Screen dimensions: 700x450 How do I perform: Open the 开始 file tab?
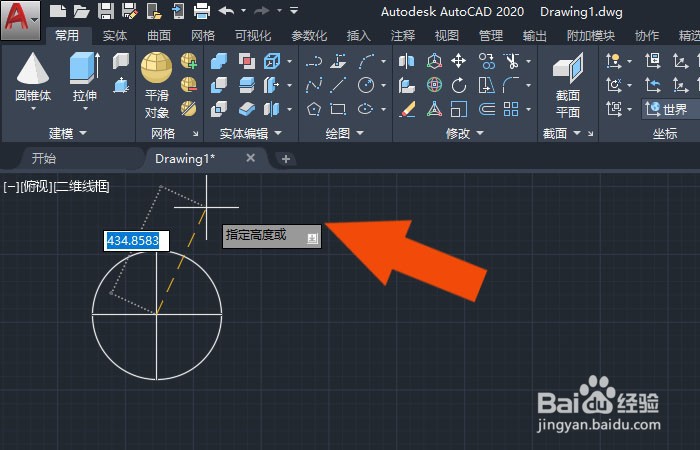44,158
